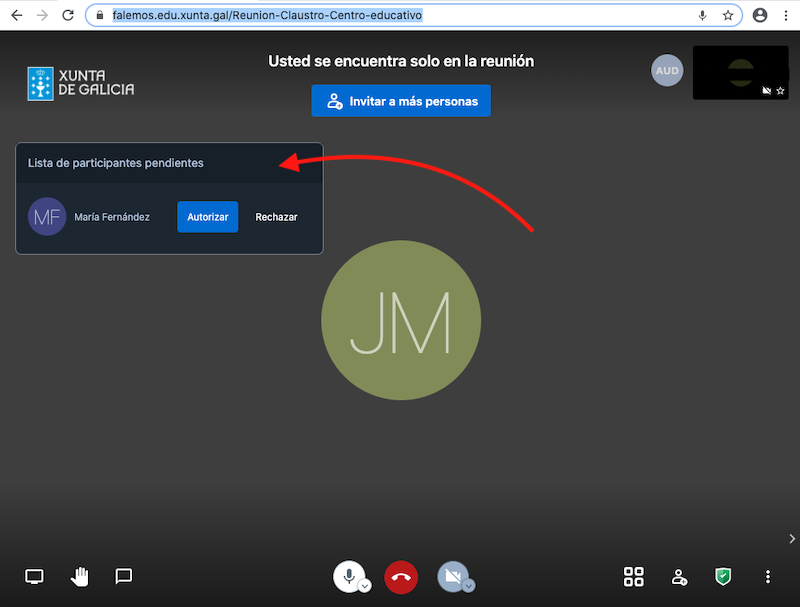Open more actions three-dot menu
Screen dimensions: 800x607
click(x=768, y=576)
